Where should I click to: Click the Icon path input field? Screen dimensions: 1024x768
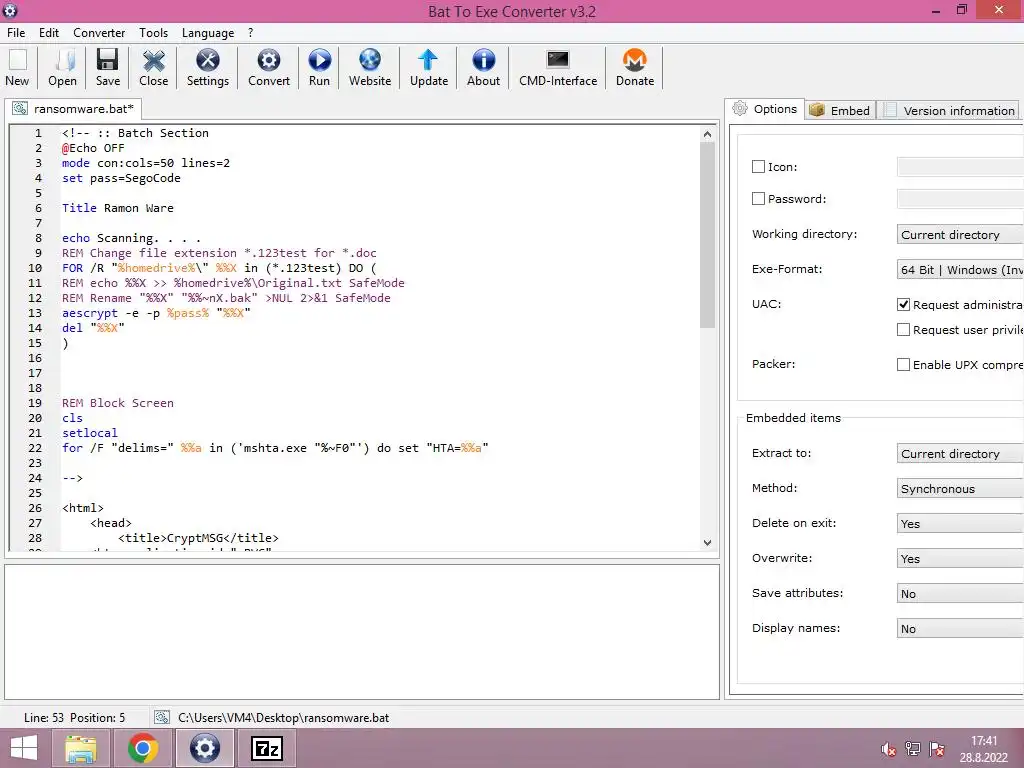click(x=960, y=167)
